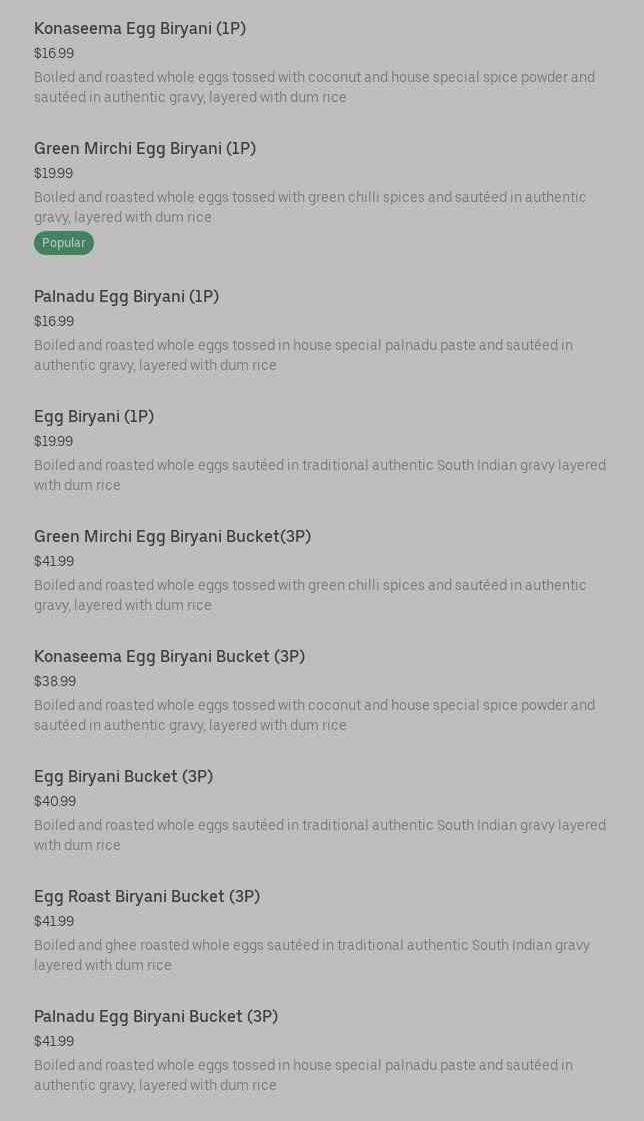Open Green Mirchi Egg Biryani Bucket(3P)
The image size is (644, 1121).
pyautogui.click(x=172, y=536)
